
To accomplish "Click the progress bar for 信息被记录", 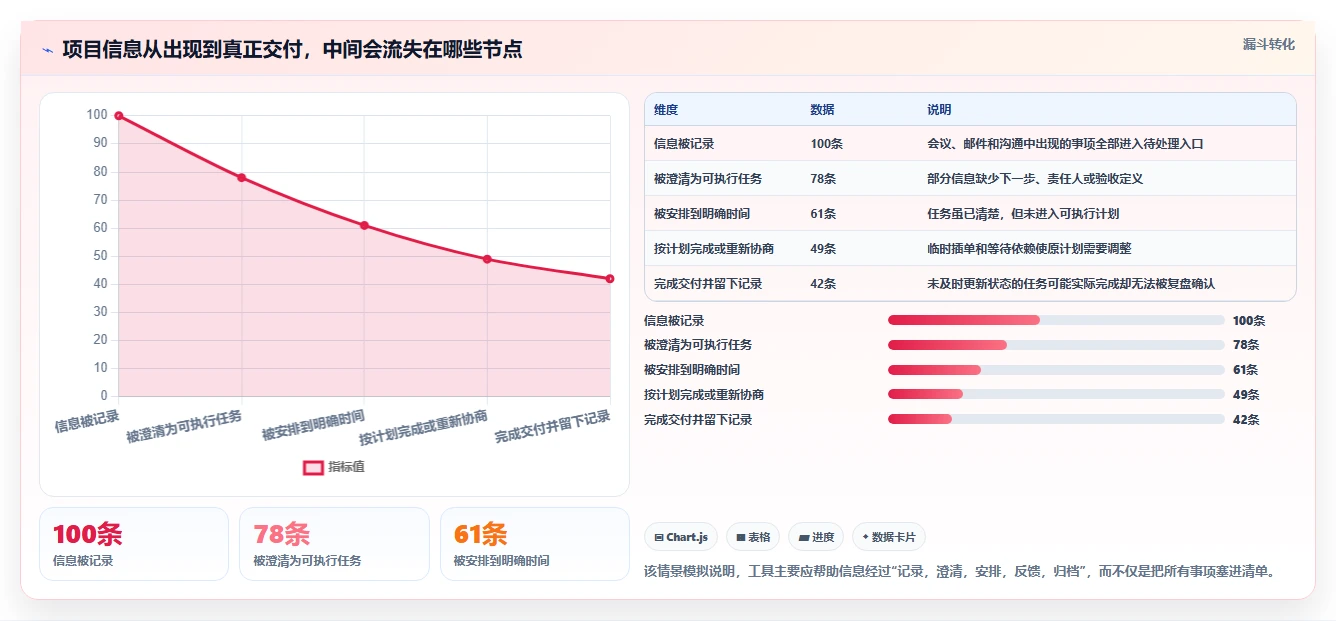I will click(1056, 320).
